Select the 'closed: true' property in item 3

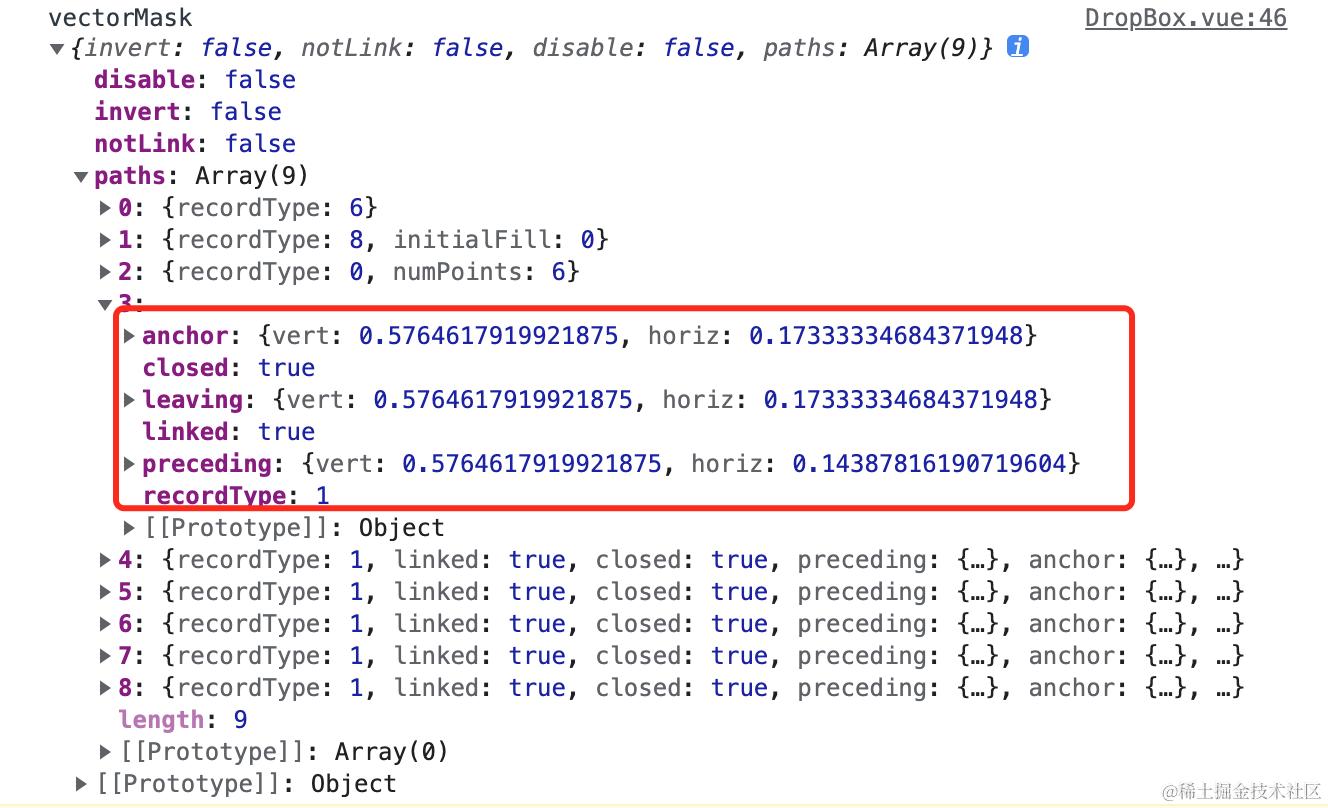[229, 368]
